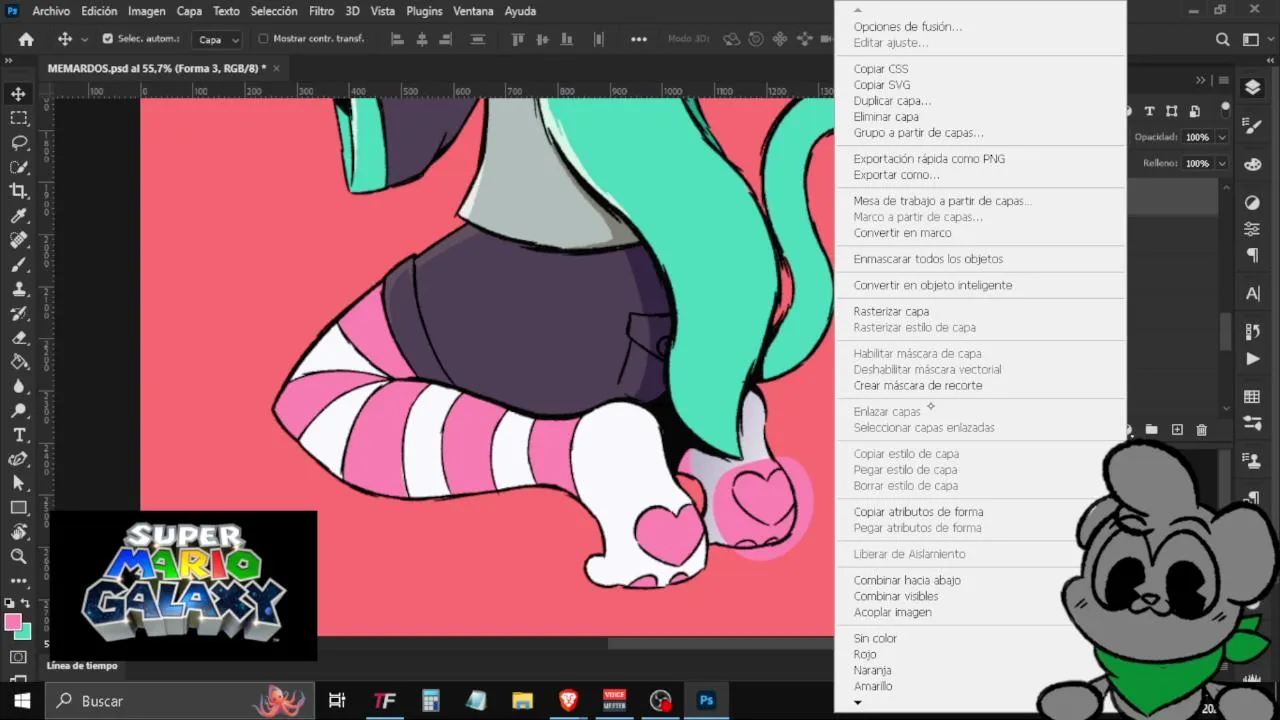Open the Archivo menu
This screenshot has height=720, width=1280.
coord(51,11)
